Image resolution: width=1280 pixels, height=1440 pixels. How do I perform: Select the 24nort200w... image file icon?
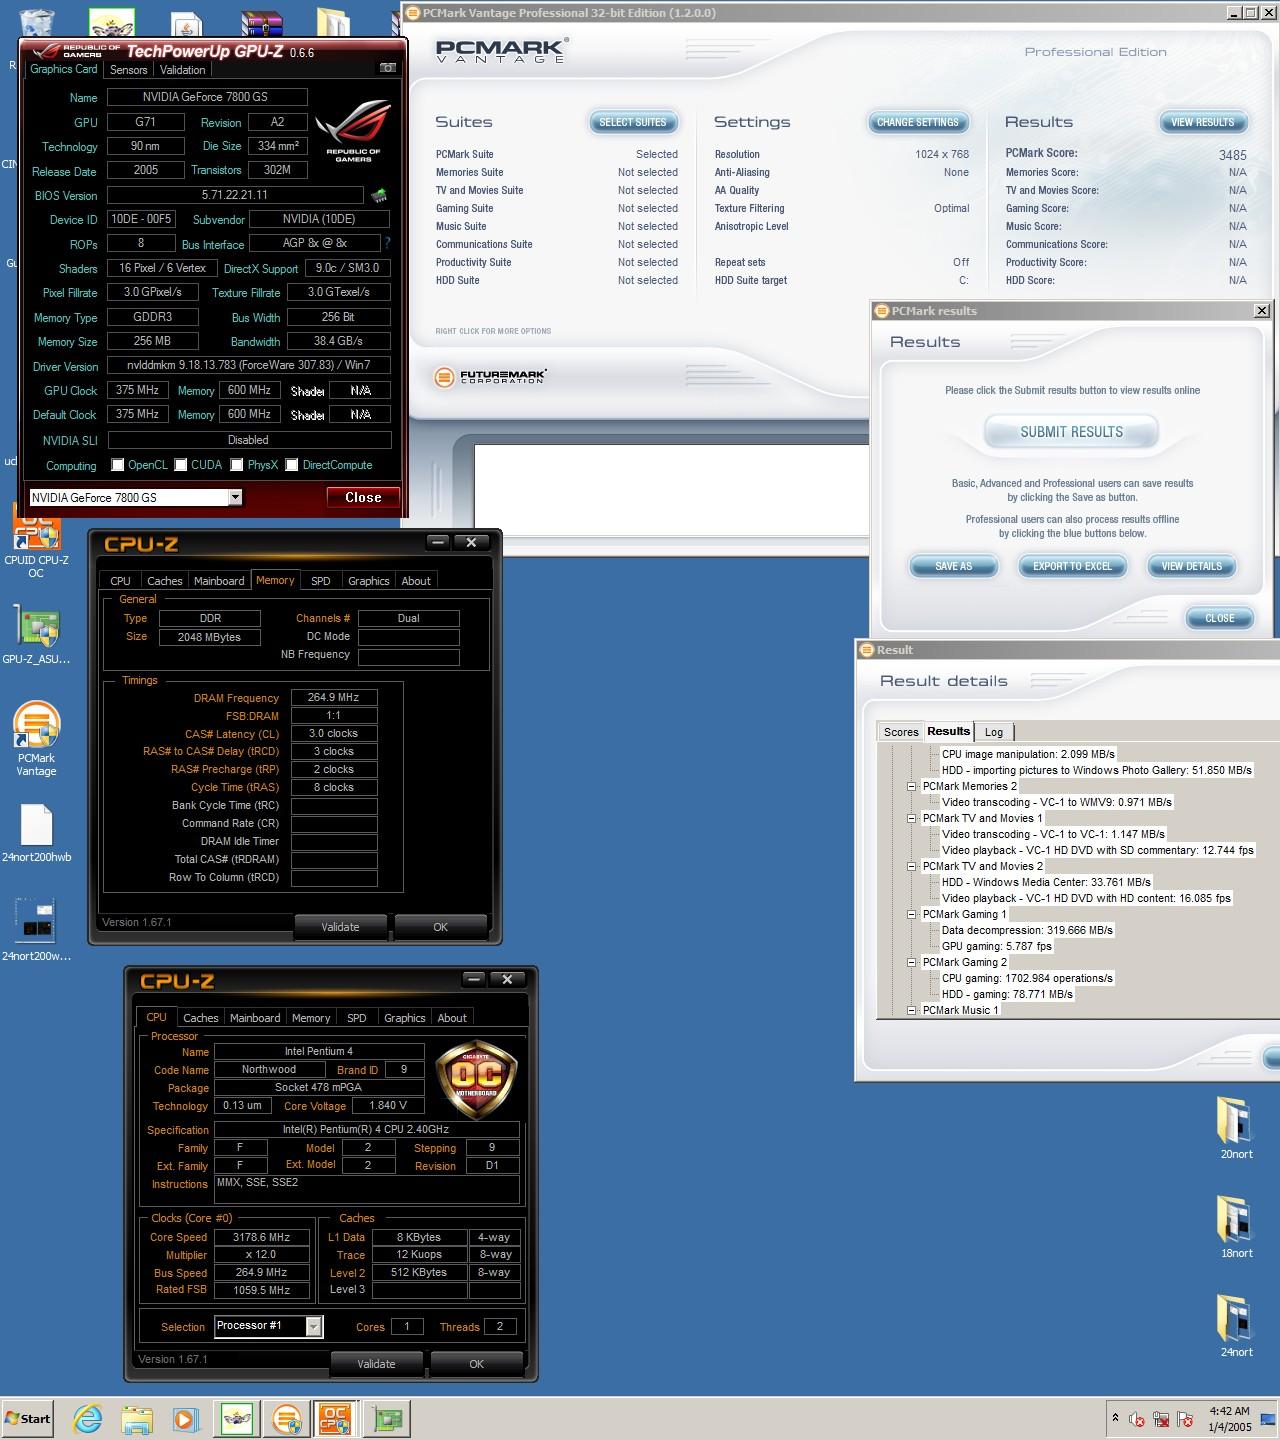tap(36, 930)
